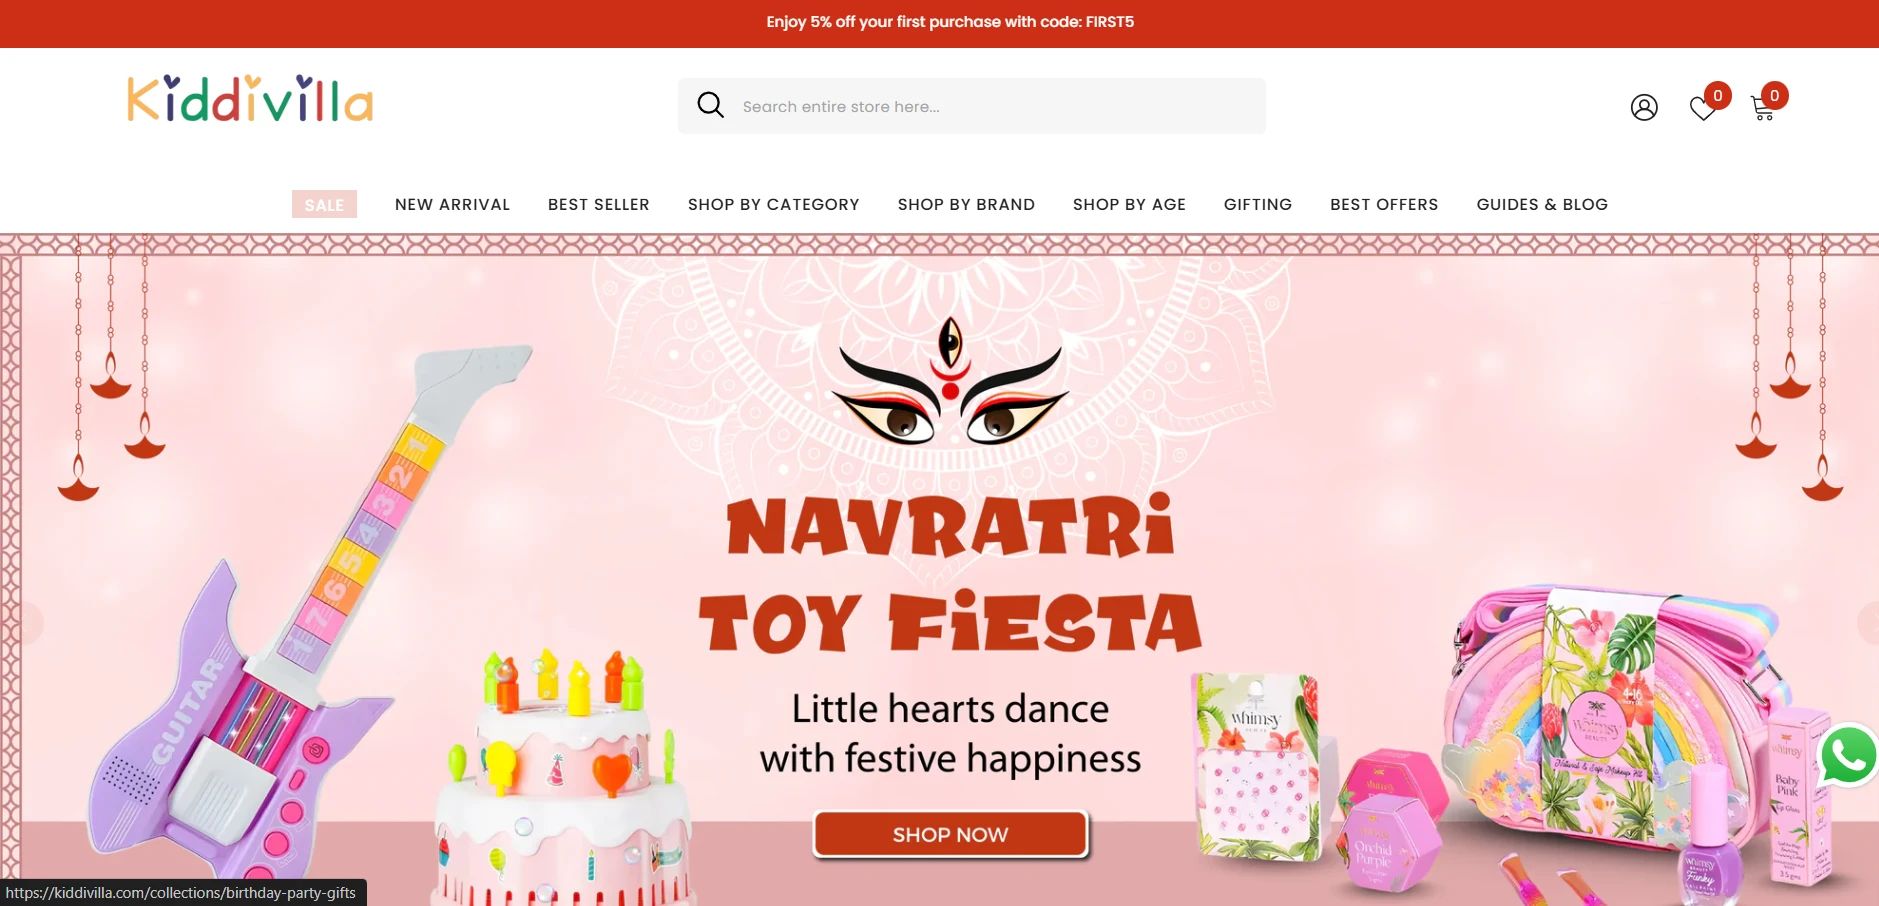Open the wishlist heart icon
This screenshot has width=1879, height=906.
point(1703,108)
